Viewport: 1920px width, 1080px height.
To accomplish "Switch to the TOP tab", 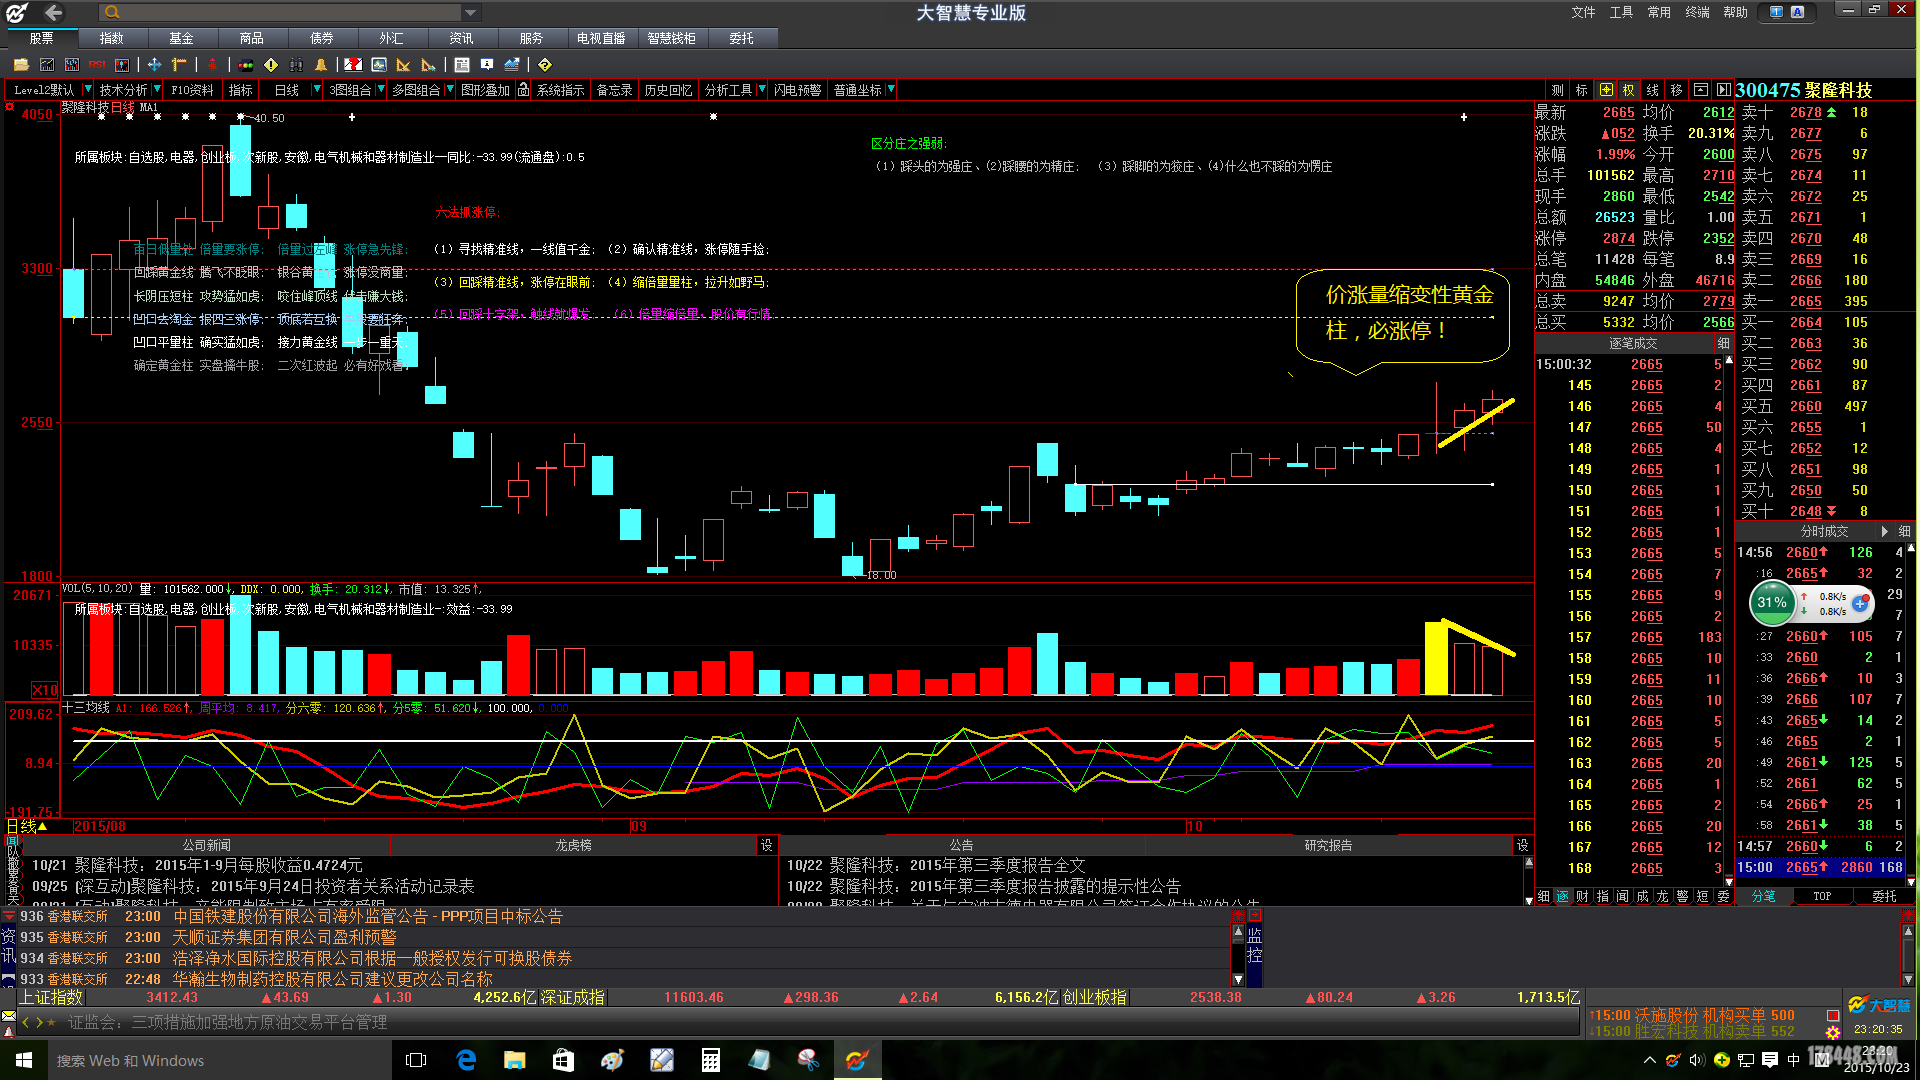I will (1822, 896).
